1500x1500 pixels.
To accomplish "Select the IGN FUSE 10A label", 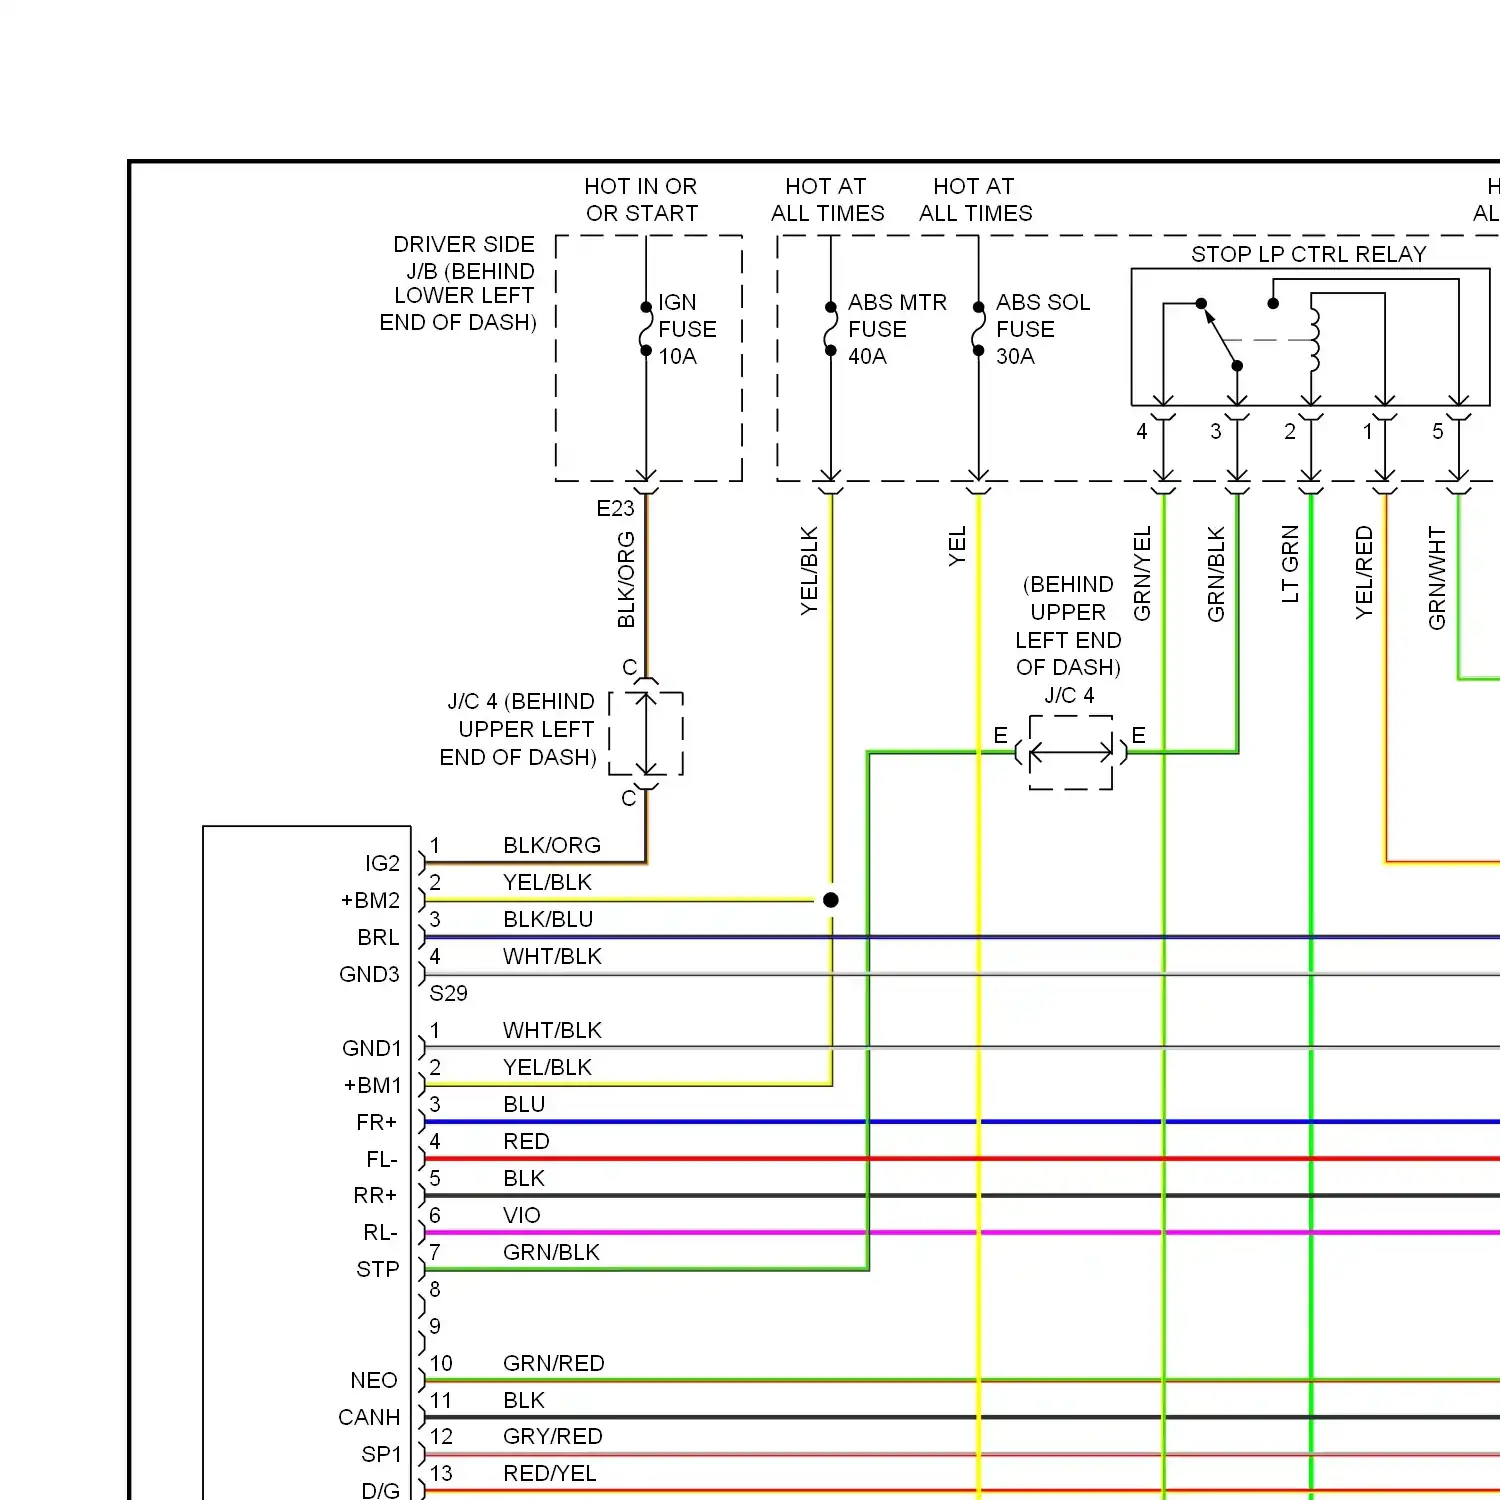I will tap(687, 329).
